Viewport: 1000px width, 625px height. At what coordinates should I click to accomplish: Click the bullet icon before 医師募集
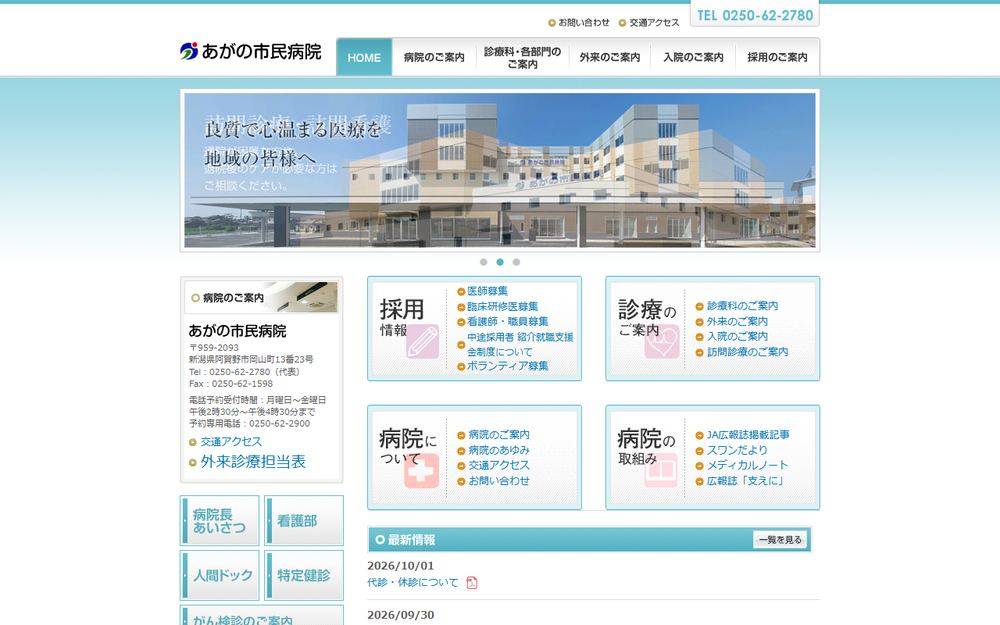(x=461, y=292)
